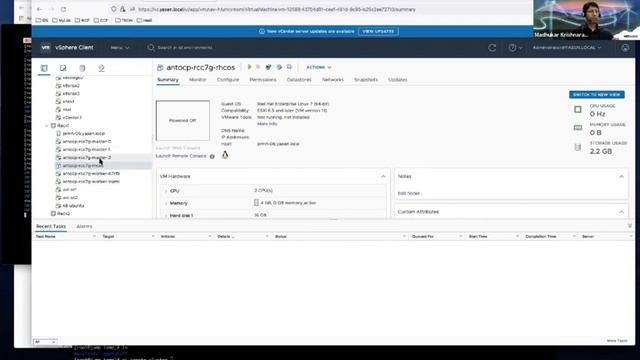Click the vSphere refresh icon
640x360 pixels.
492,48
